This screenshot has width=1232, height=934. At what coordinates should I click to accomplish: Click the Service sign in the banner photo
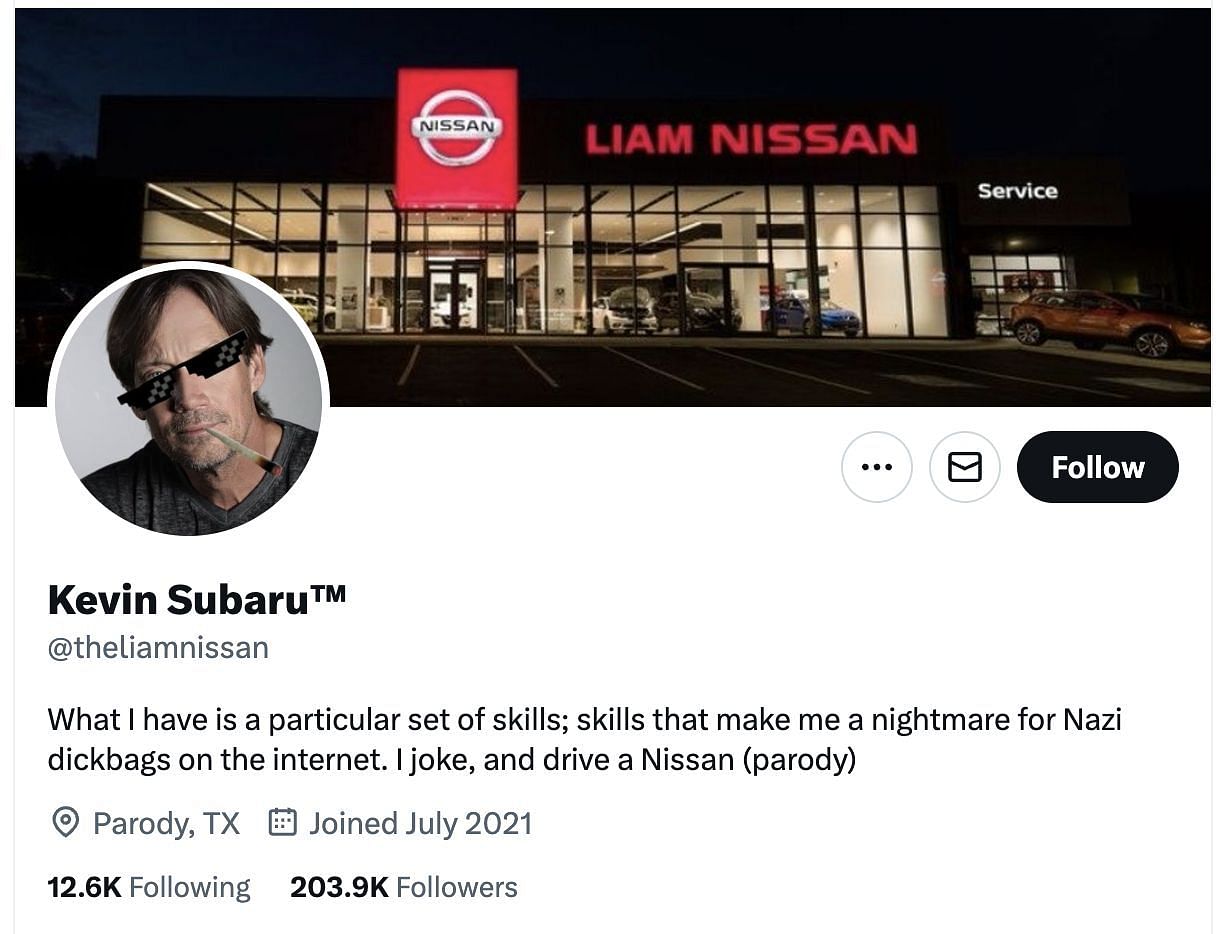1017,190
